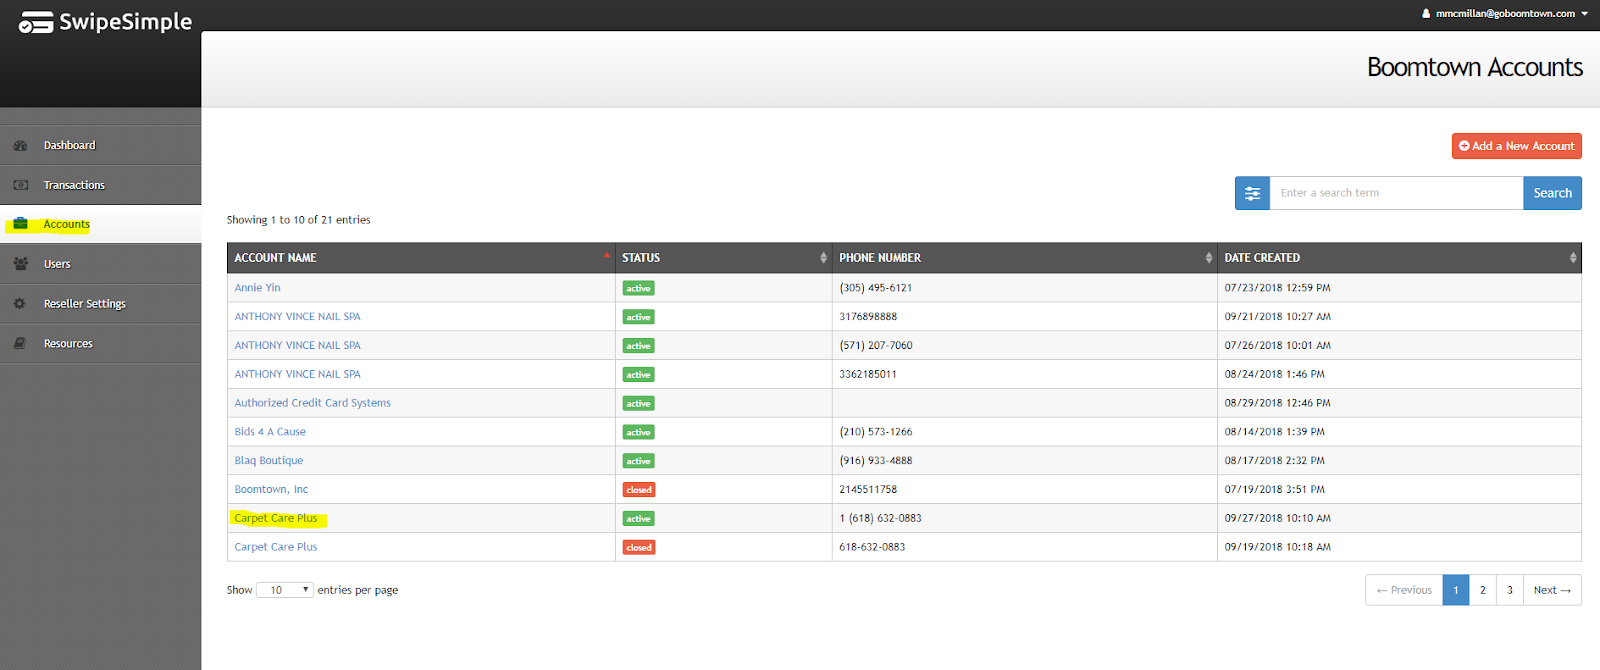Click active status badge for Blaq Boutique
The image size is (1600, 670).
coord(638,461)
